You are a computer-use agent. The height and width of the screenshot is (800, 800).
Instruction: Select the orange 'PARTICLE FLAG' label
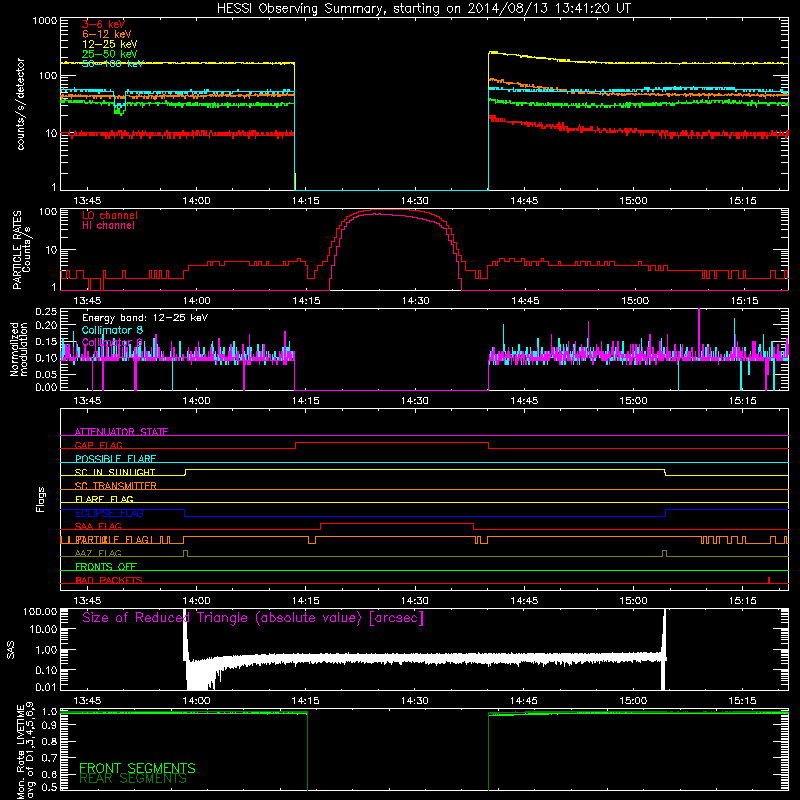112,539
